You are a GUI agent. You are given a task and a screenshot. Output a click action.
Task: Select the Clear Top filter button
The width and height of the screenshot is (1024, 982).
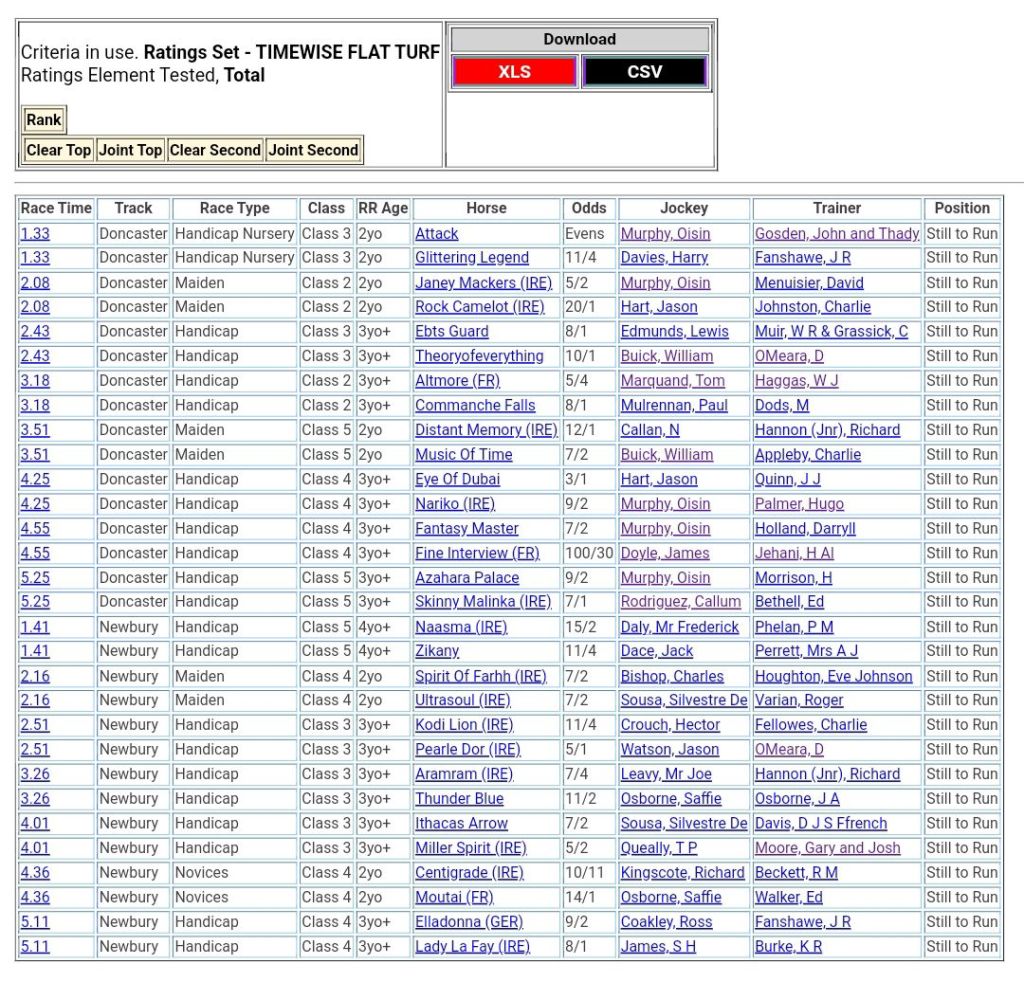tap(58, 150)
